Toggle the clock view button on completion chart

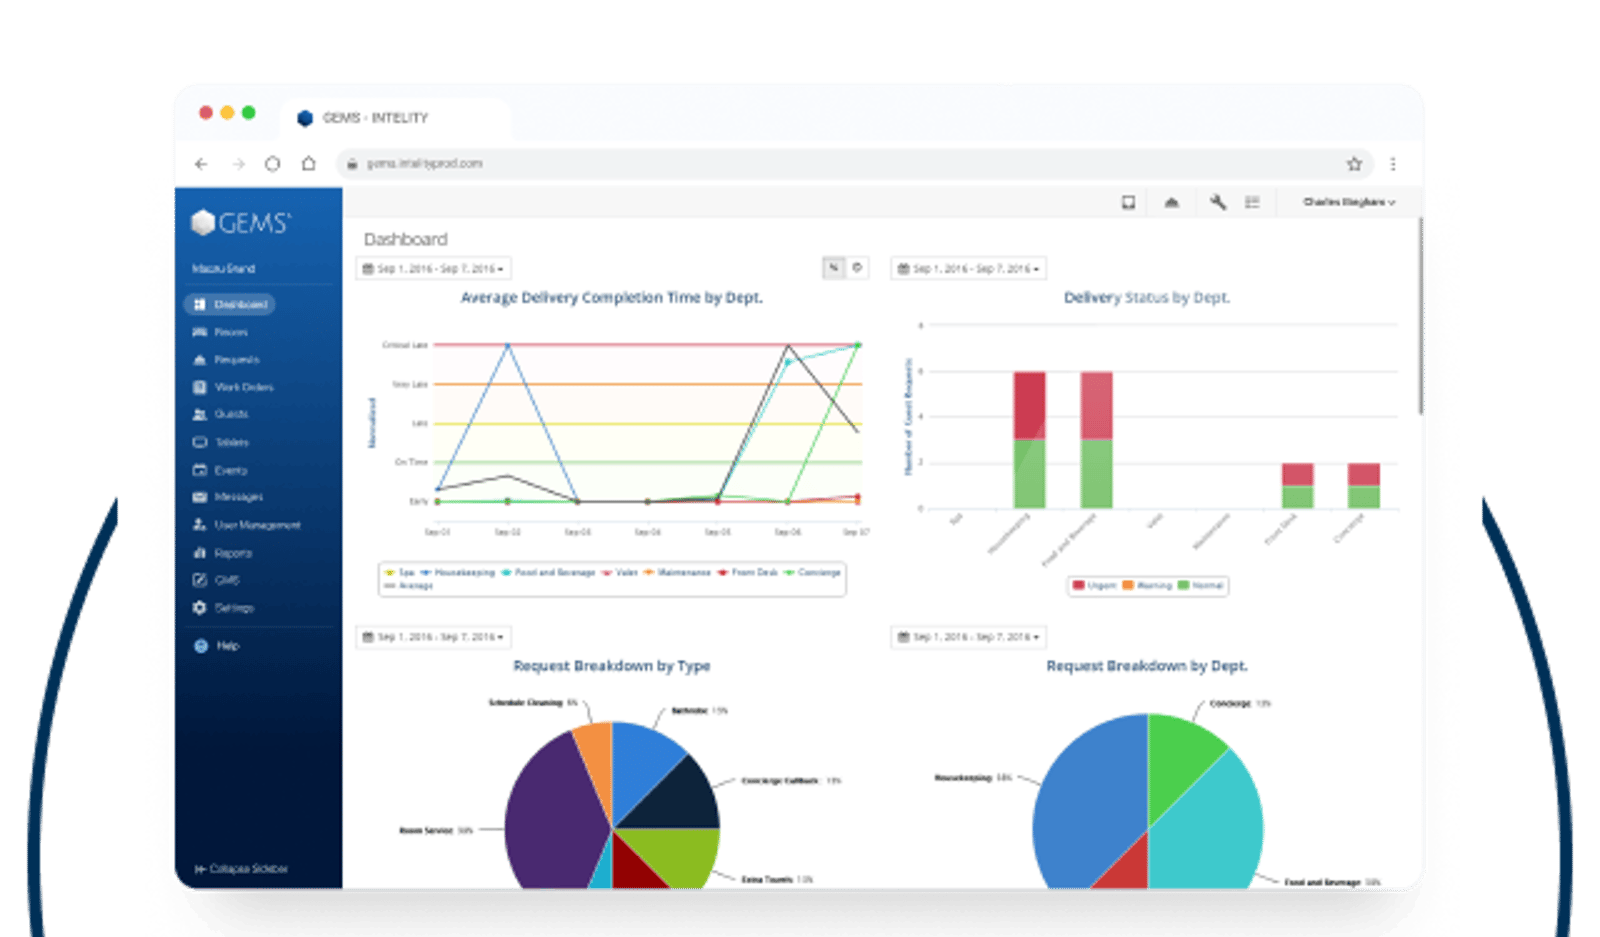tap(857, 268)
